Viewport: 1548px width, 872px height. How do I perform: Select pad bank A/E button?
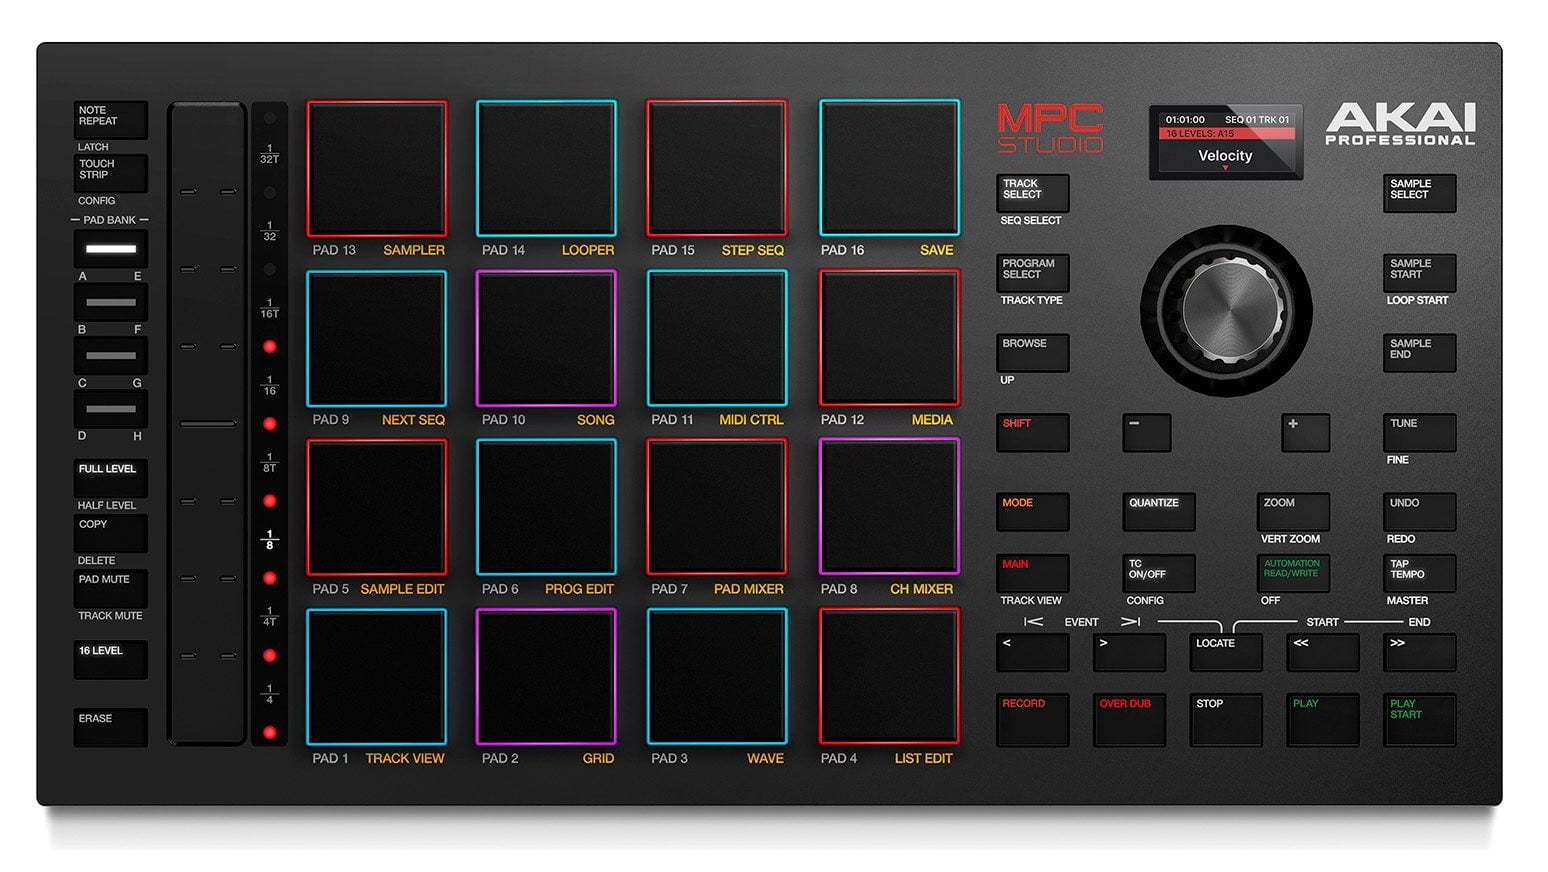click(x=110, y=249)
